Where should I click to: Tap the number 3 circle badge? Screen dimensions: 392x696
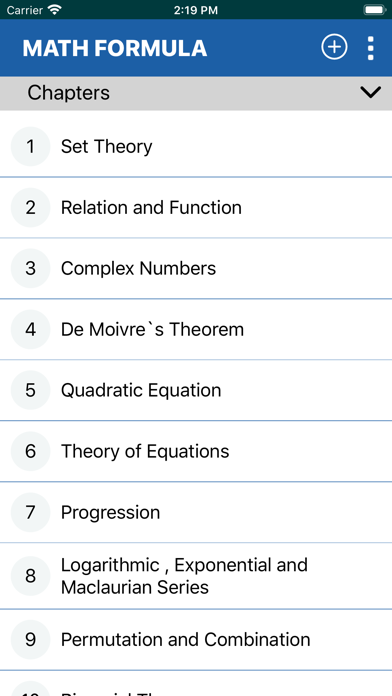(30, 268)
